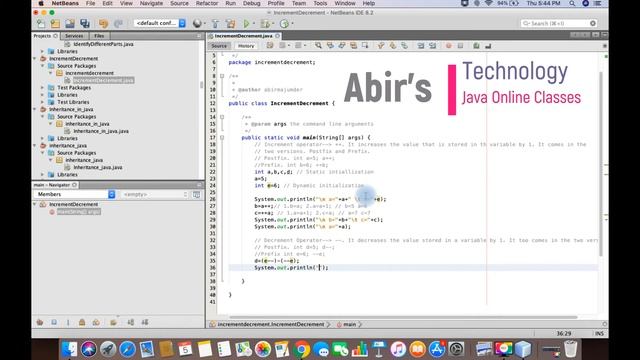
Task: Collapse the Inheritance_Java project node
Action: click(35, 146)
